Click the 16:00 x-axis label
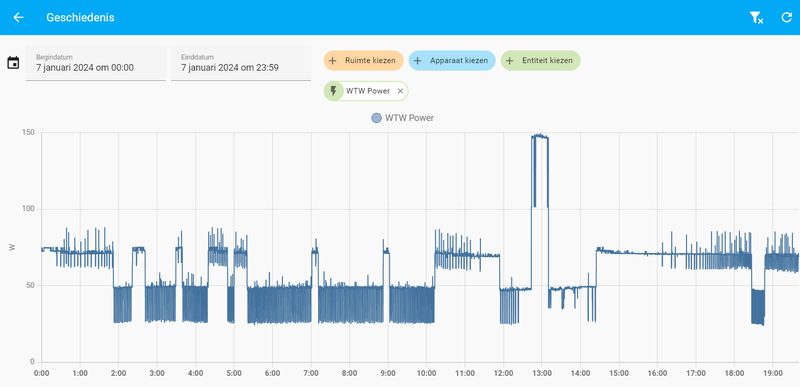 [x=657, y=373]
